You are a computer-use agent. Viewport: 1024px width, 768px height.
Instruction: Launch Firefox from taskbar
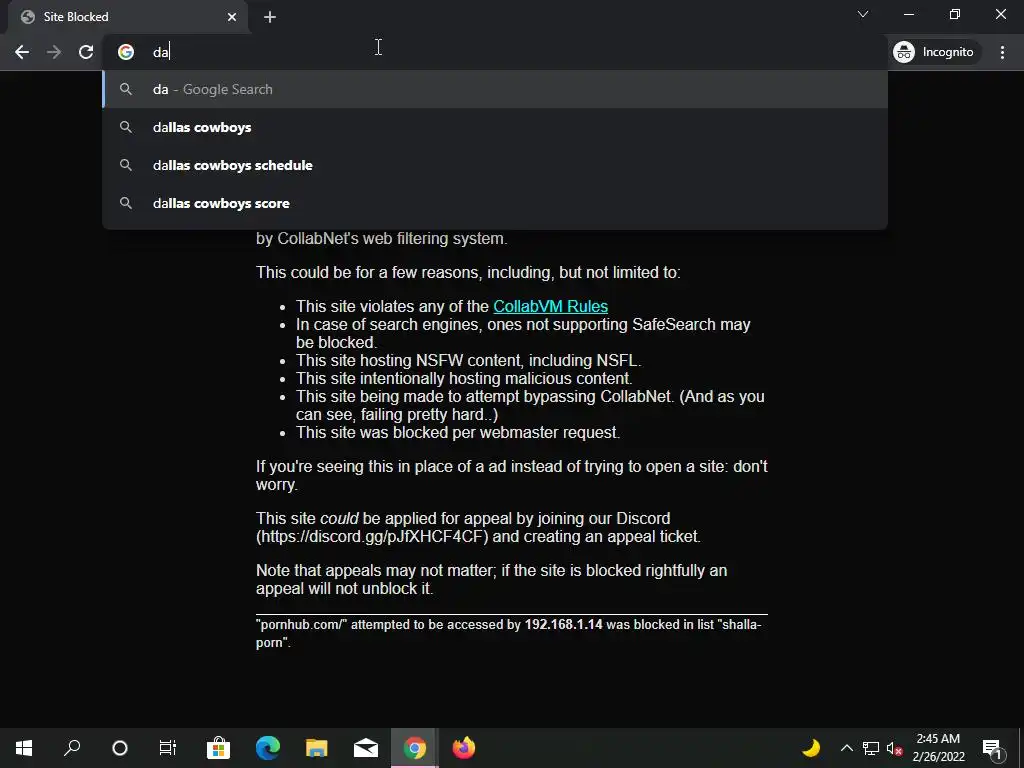pyautogui.click(x=464, y=748)
